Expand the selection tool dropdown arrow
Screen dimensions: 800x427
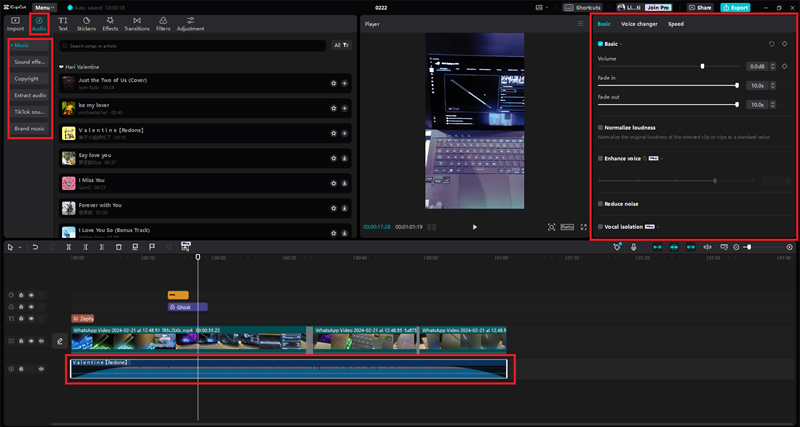coord(20,247)
